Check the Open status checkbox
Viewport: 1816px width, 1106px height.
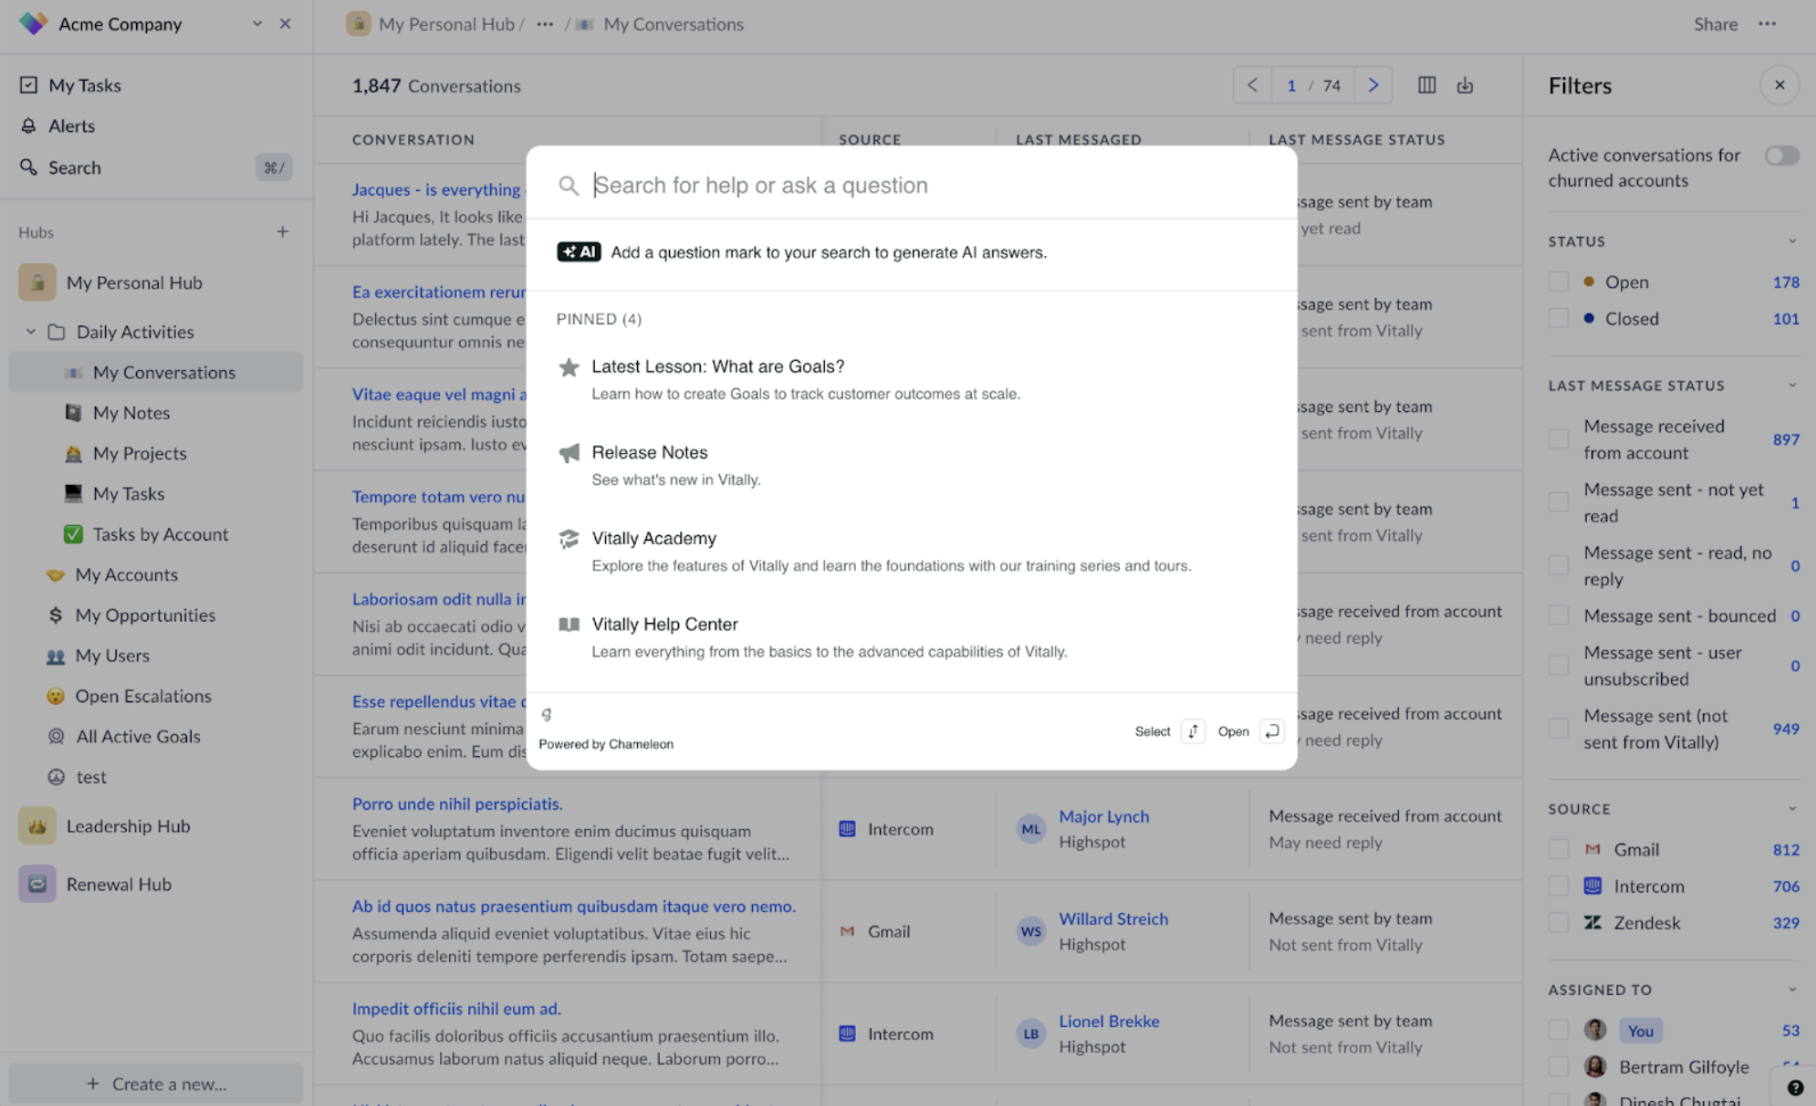(1558, 282)
